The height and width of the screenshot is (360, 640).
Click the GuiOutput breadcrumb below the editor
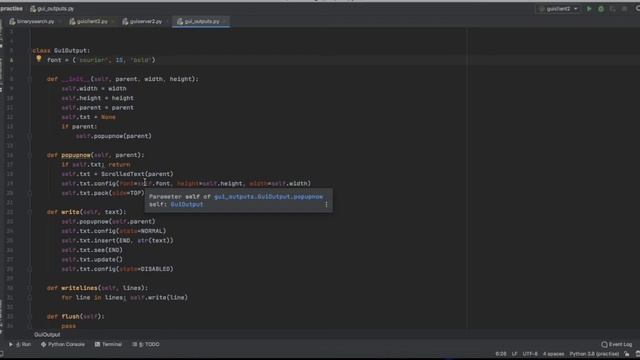(x=47, y=335)
